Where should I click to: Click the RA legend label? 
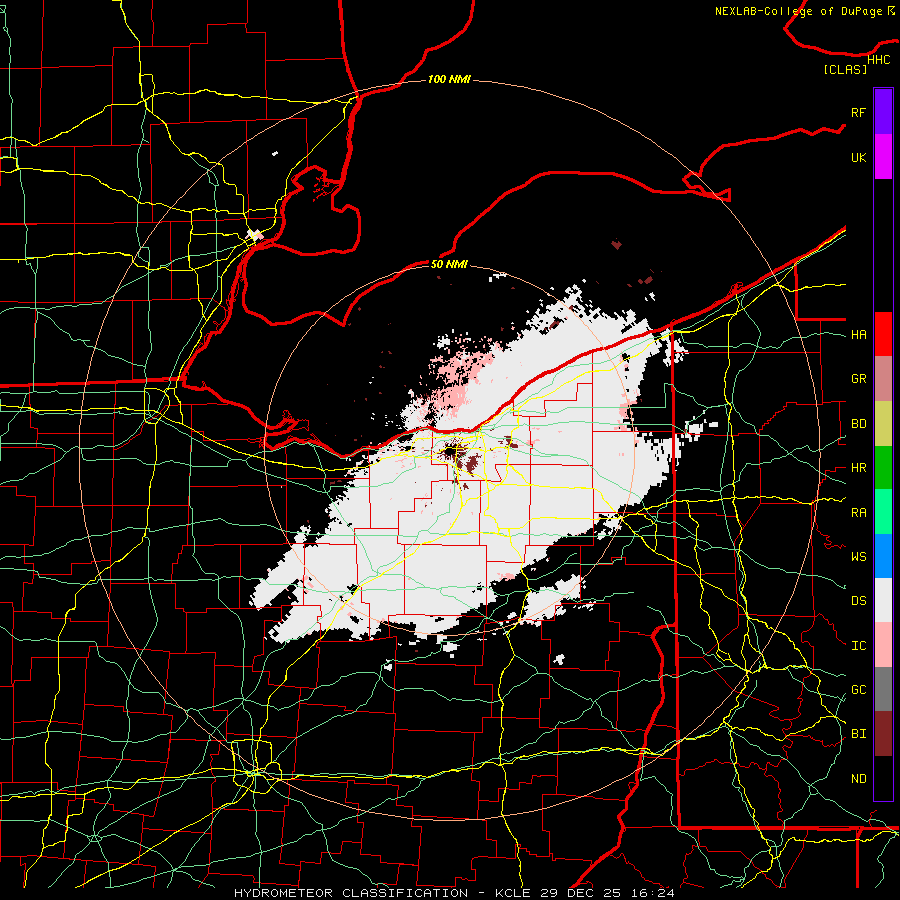(858, 513)
